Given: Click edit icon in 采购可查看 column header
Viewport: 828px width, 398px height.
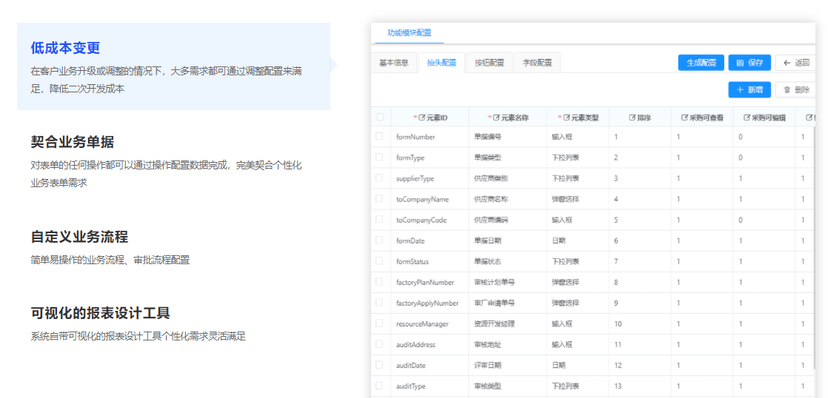Looking at the screenshot, I should (684, 118).
